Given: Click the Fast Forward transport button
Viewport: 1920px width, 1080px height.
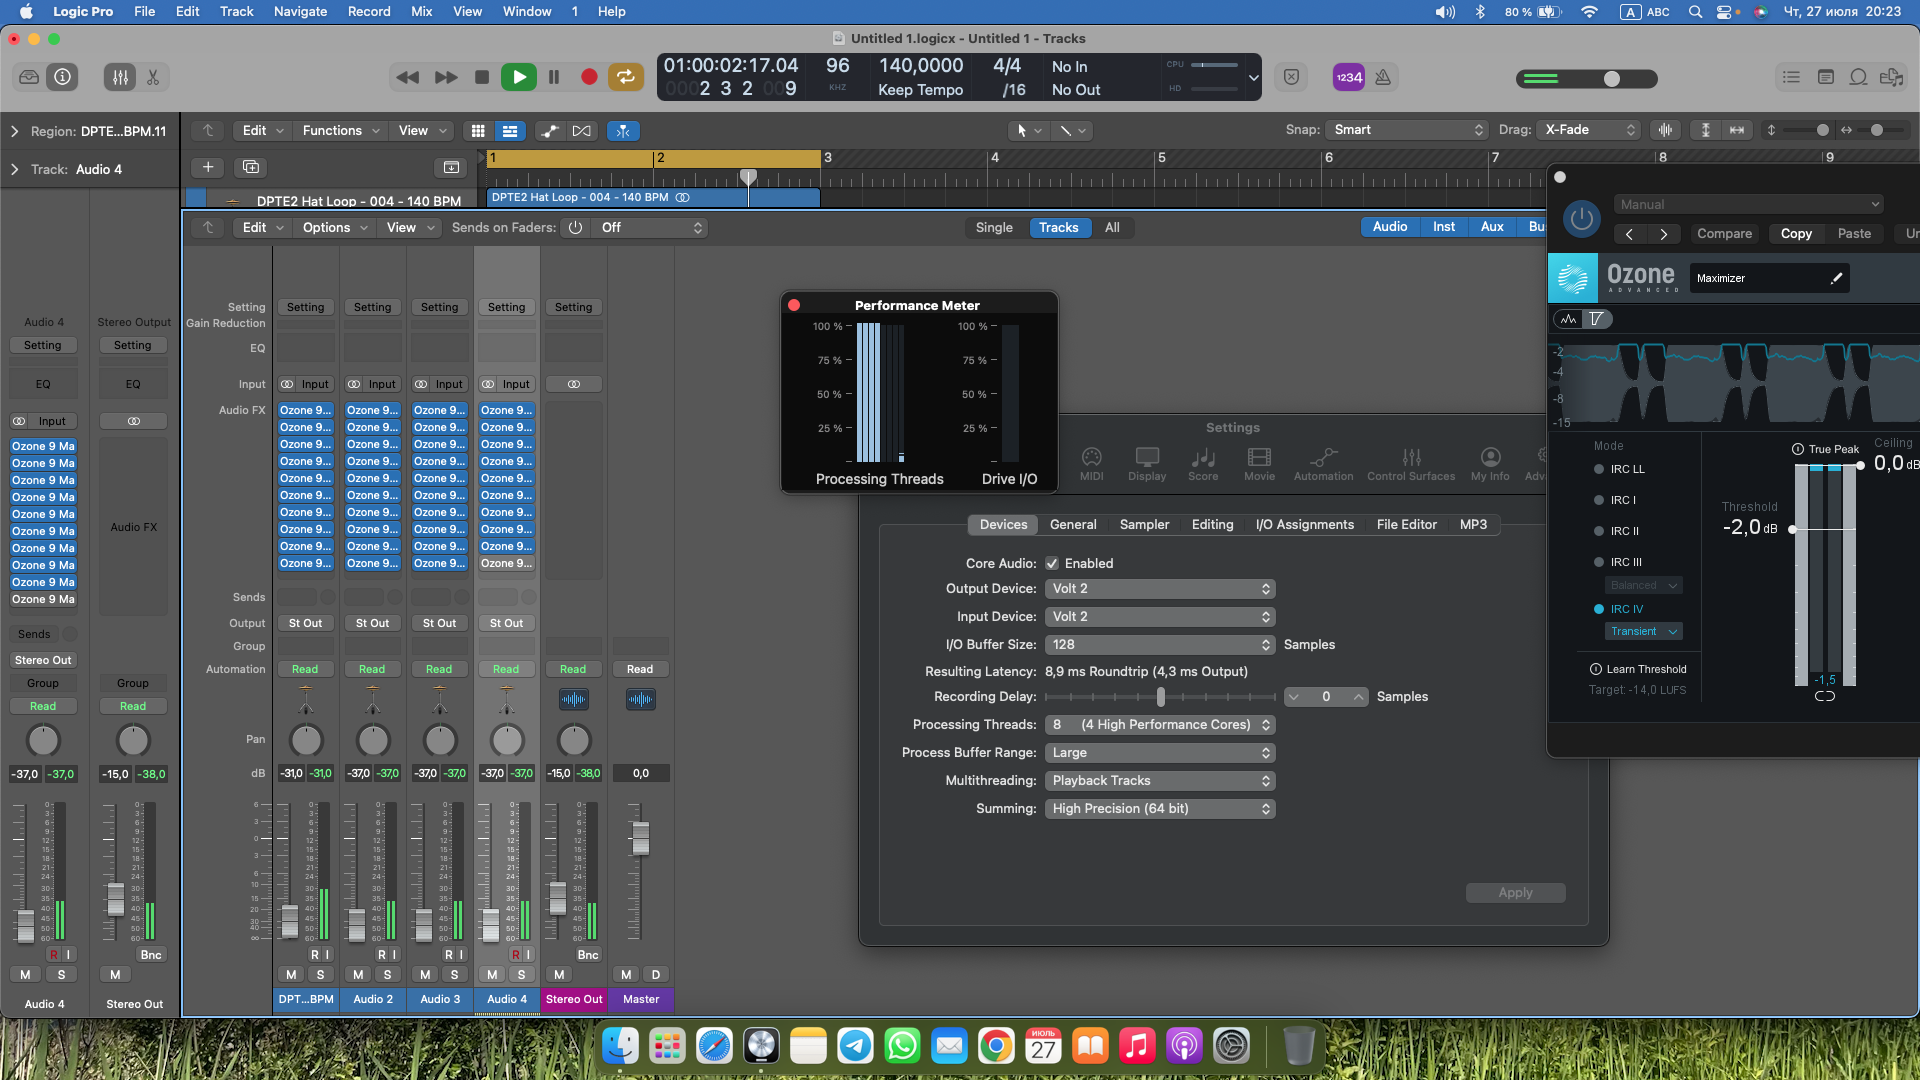Looking at the screenshot, I should (x=446, y=77).
